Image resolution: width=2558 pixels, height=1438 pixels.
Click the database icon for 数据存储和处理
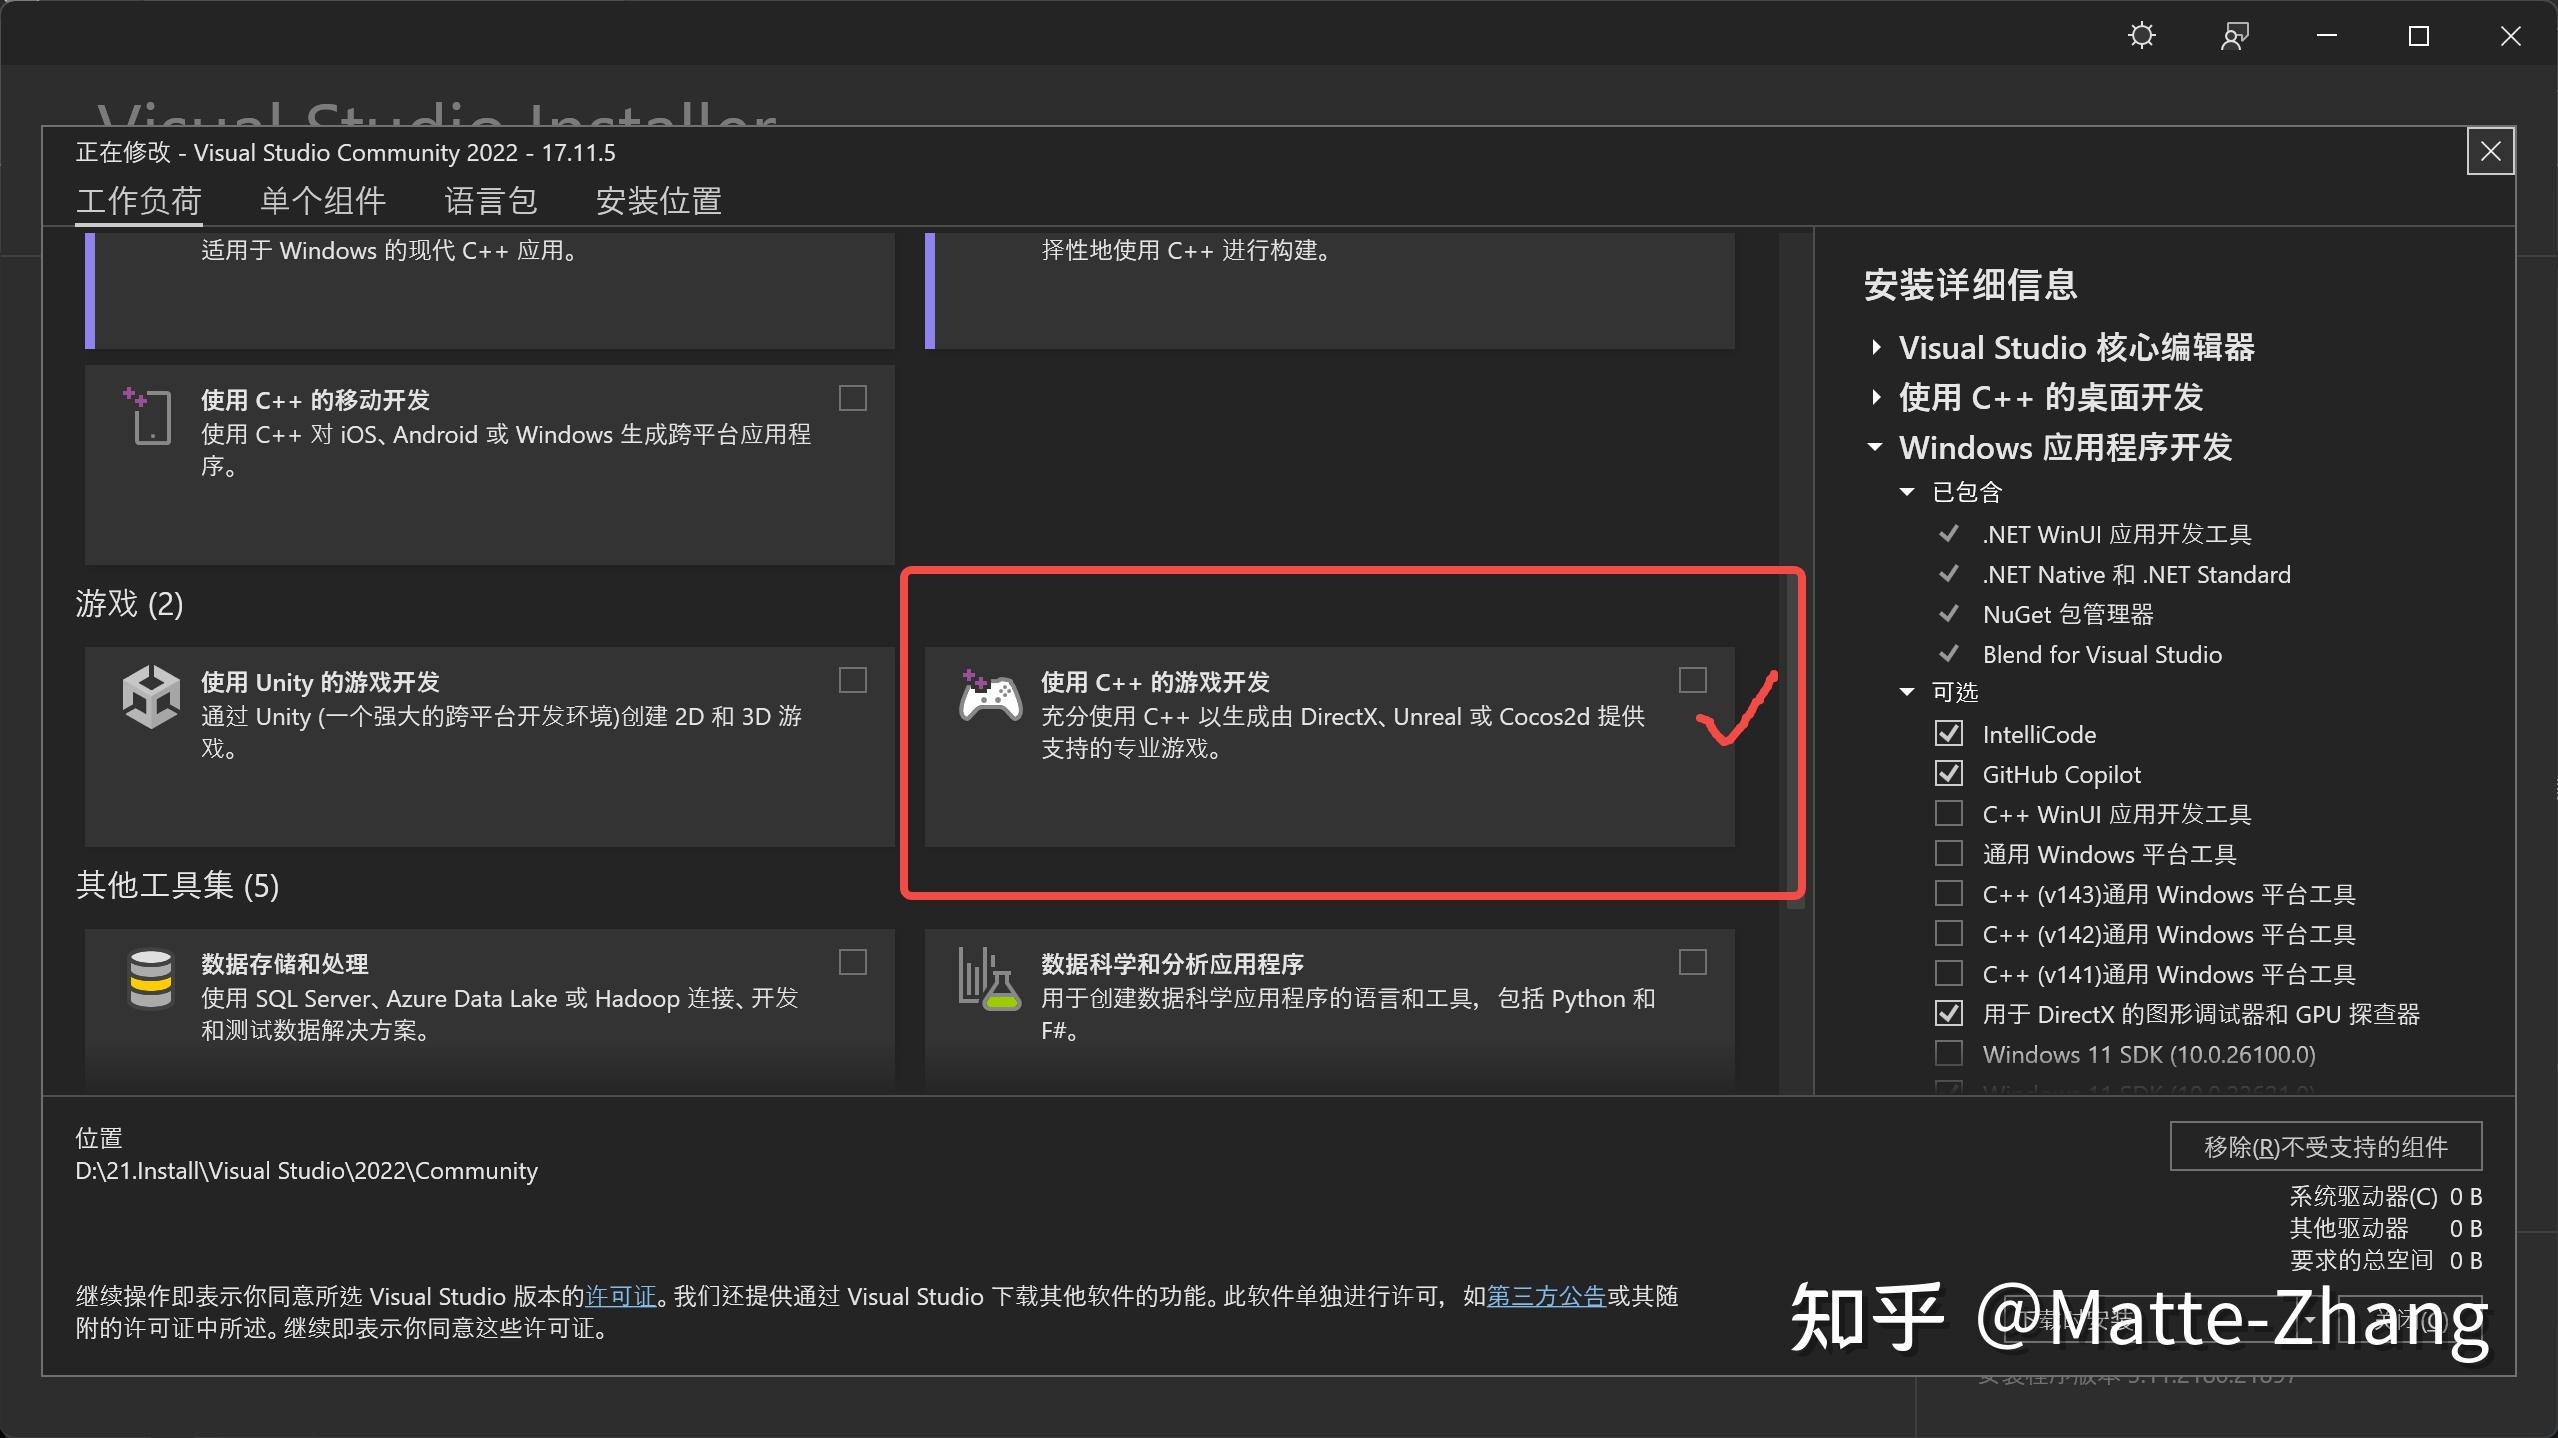[x=150, y=978]
